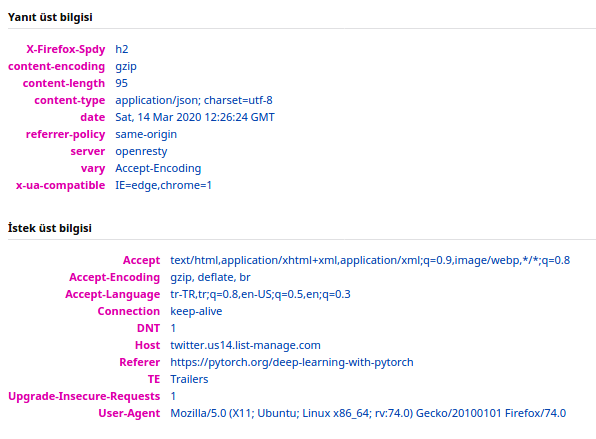Screen dimensions: 596x439
Task: Click the Accept request header name
Action: click(x=141, y=260)
